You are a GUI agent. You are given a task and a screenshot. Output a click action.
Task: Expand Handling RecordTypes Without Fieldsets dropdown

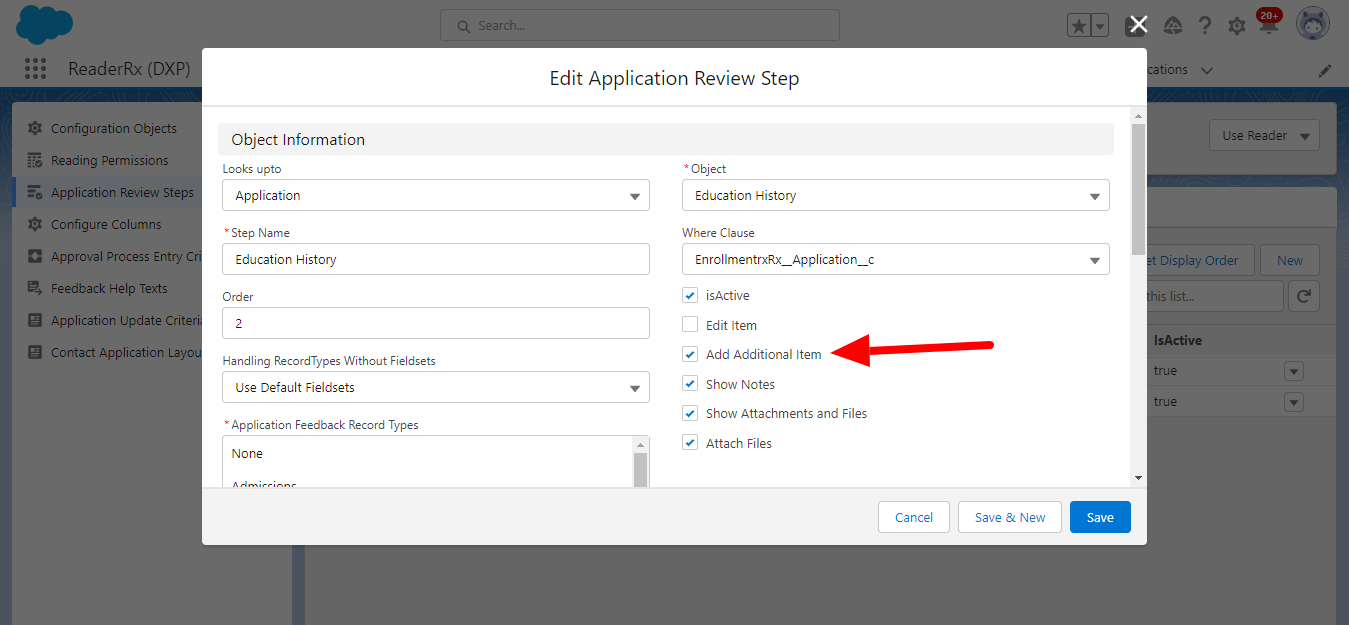coord(435,388)
